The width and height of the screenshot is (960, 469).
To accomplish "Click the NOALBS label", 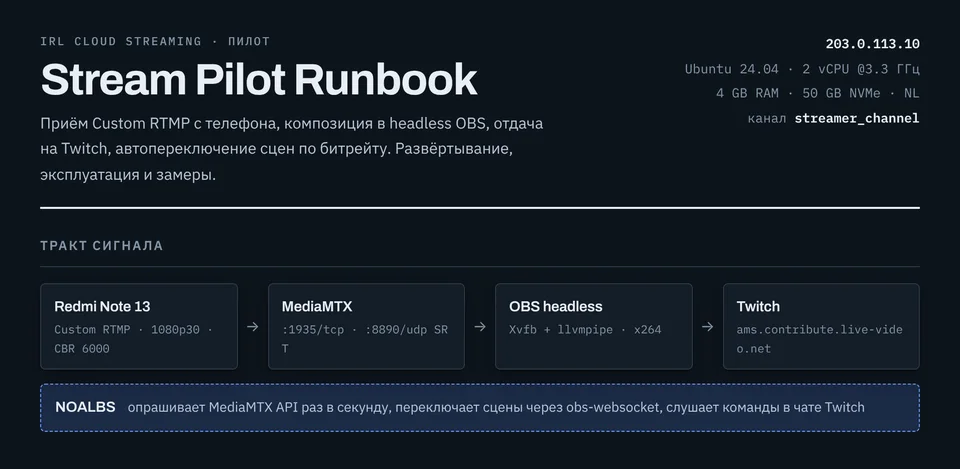I will tap(85, 407).
